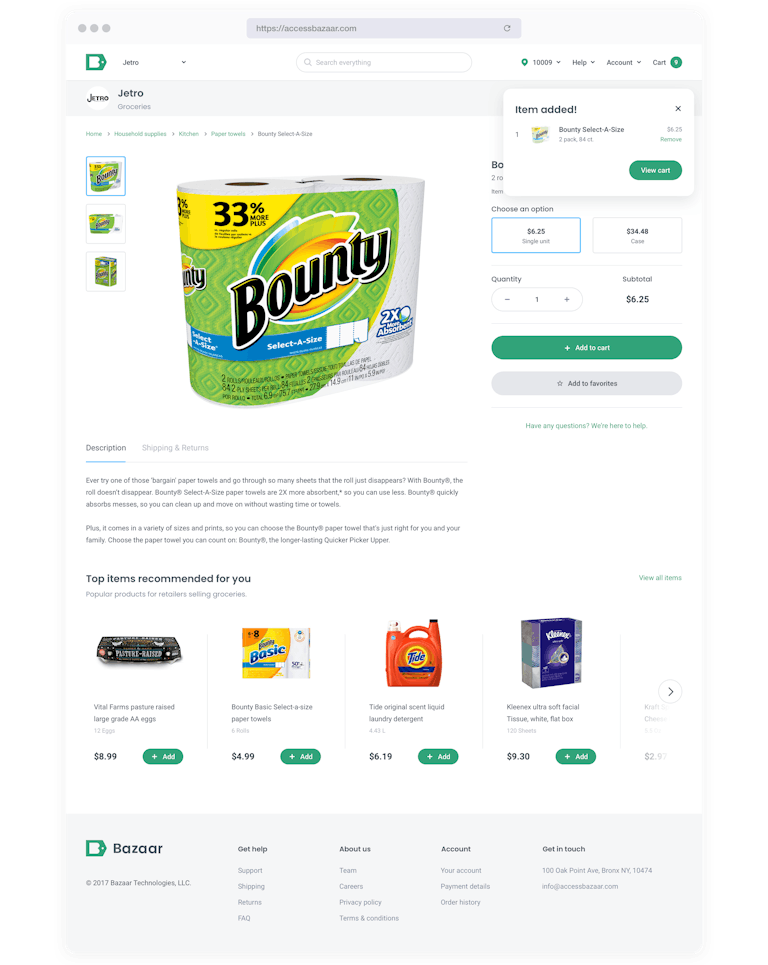This screenshot has height=965, width=768.
Task: Click the Search everything field
Action: coord(384,62)
